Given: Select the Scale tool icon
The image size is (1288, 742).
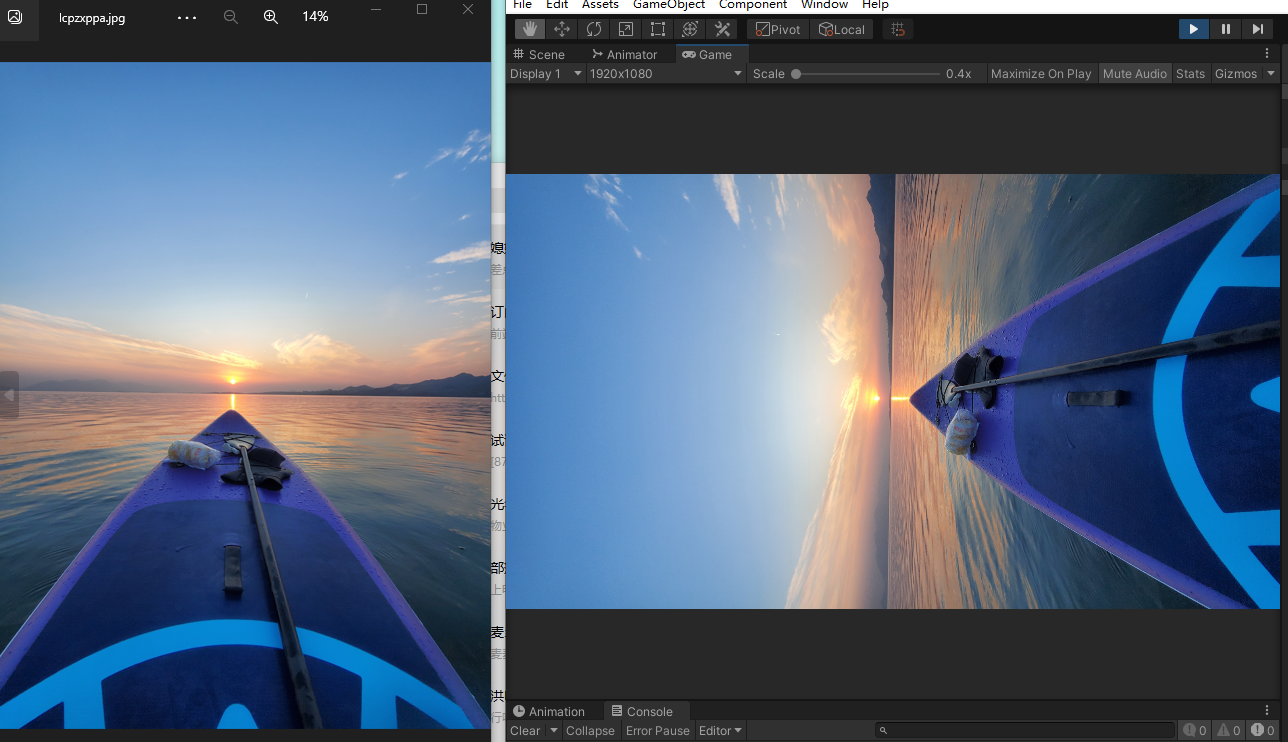Looking at the screenshot, I should click(626, 29).
